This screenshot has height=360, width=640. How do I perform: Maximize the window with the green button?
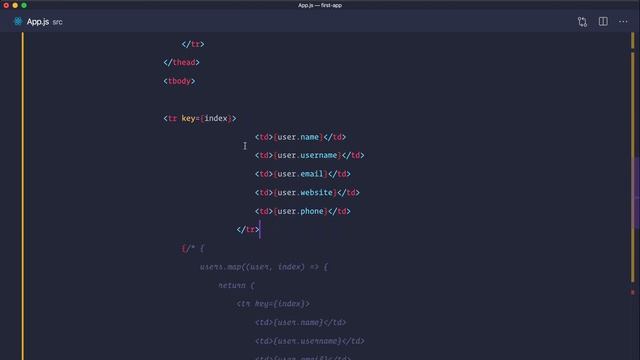pyautogui.click(x=24, y=5)
